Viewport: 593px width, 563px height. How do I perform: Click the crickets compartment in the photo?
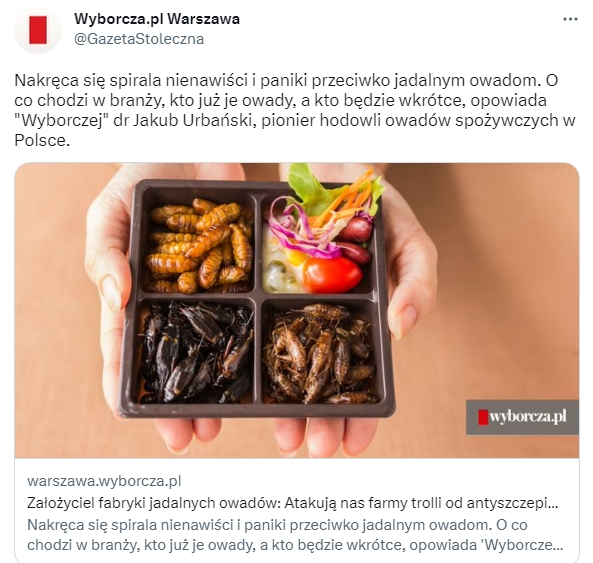[320, 352]
